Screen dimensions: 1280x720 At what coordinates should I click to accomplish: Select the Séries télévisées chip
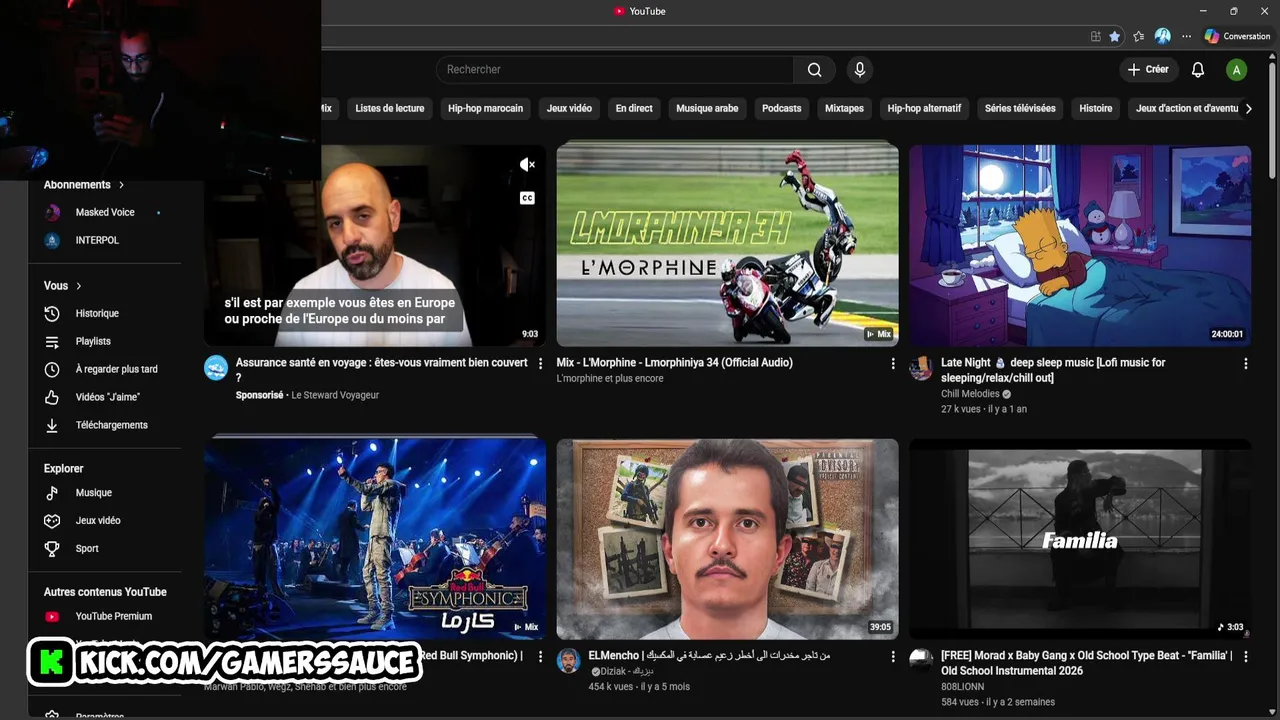(x=1020, y=108)
